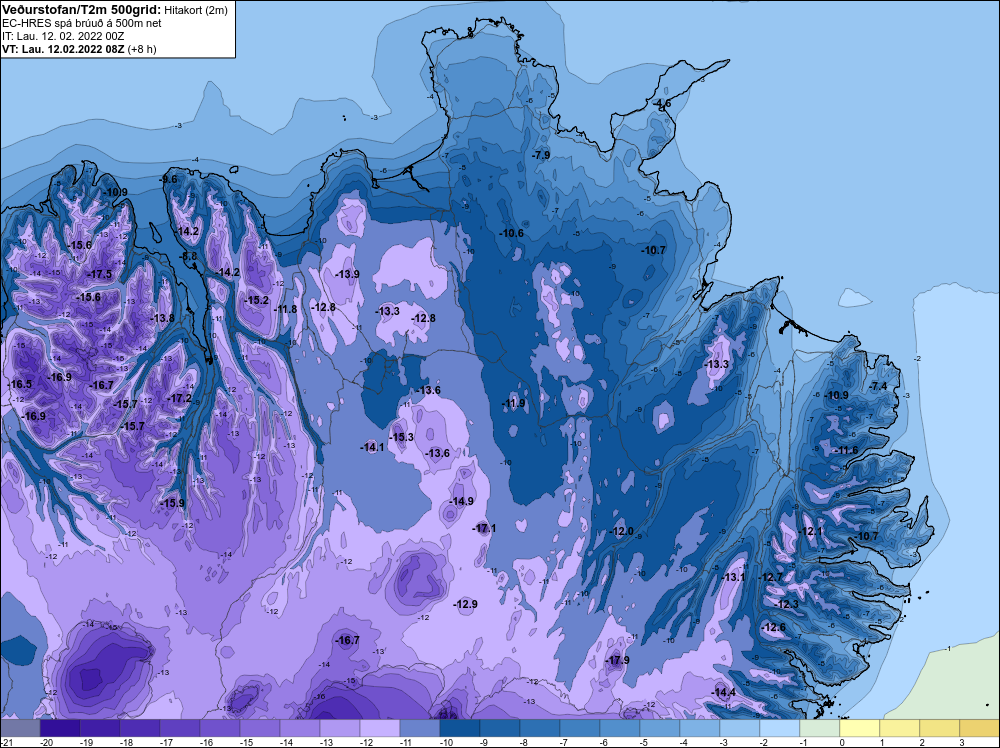Image resolution: width=1000 pixels, height=748 pixels.
Task: Click the -11.9 temperature value
Action: (x=513, y=404)
